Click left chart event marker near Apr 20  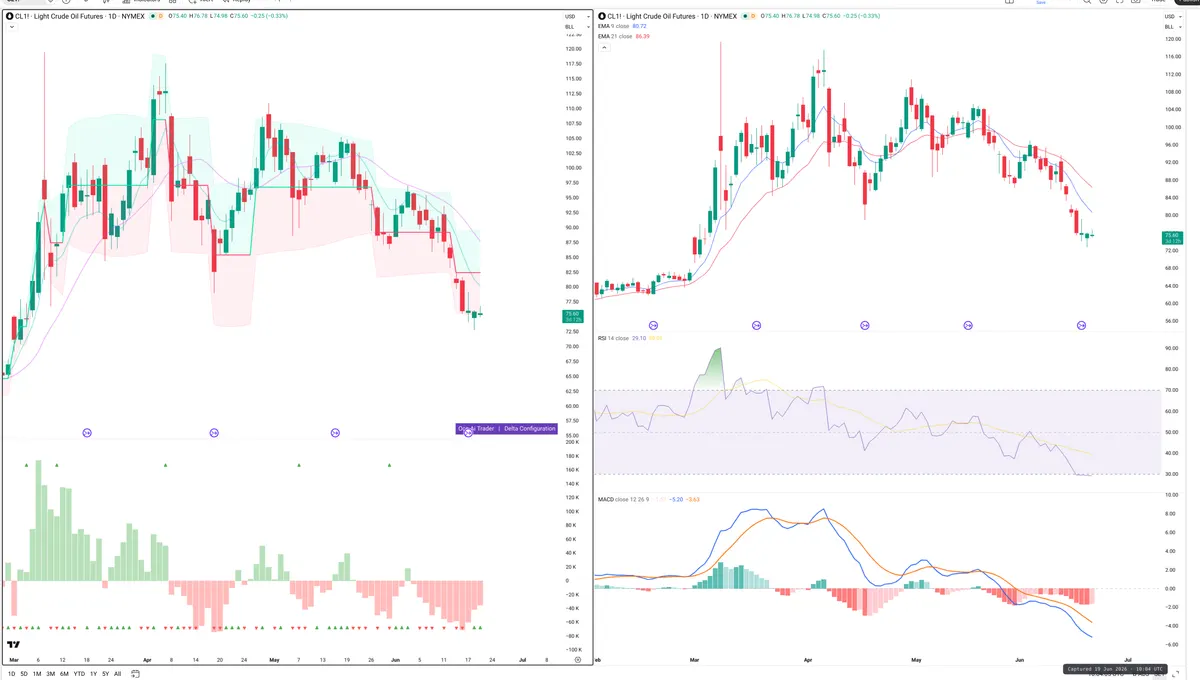click(x=214, y=433)
